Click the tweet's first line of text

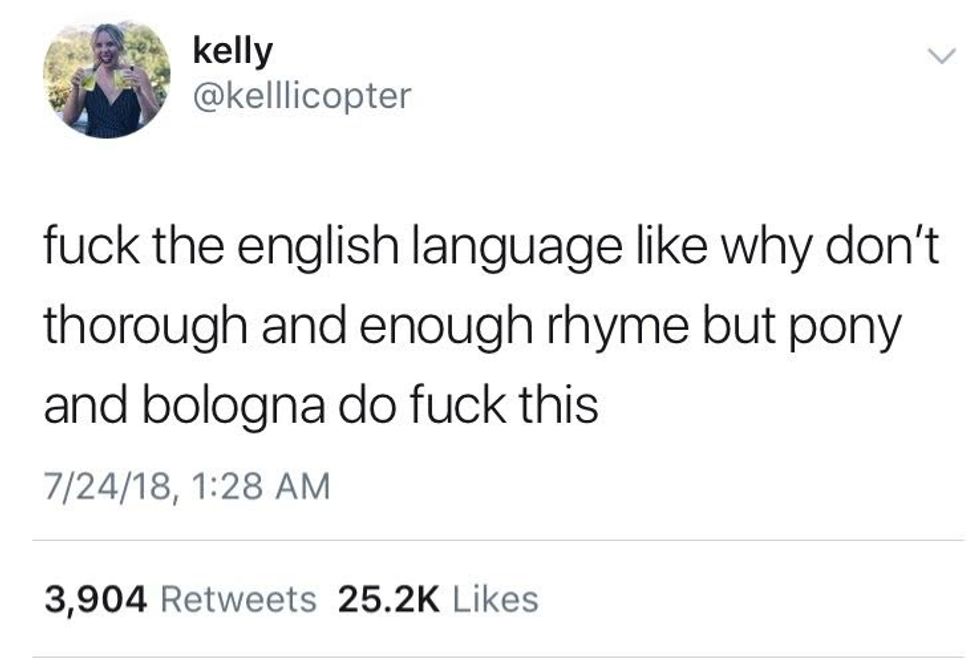[491, 248]
